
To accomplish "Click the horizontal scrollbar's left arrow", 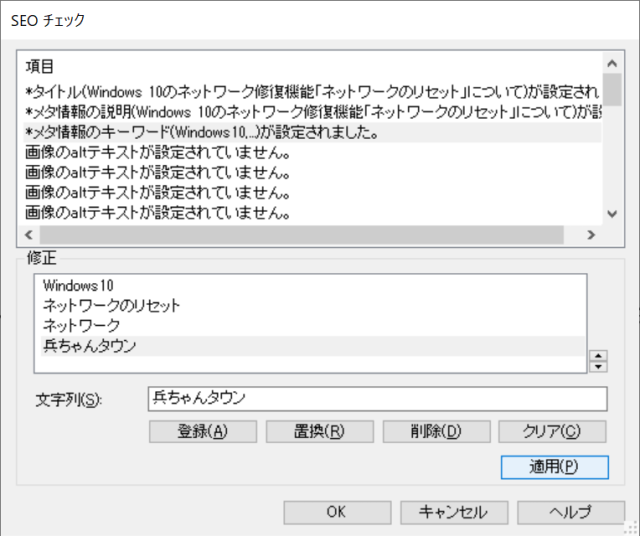I will pos(29,235).
